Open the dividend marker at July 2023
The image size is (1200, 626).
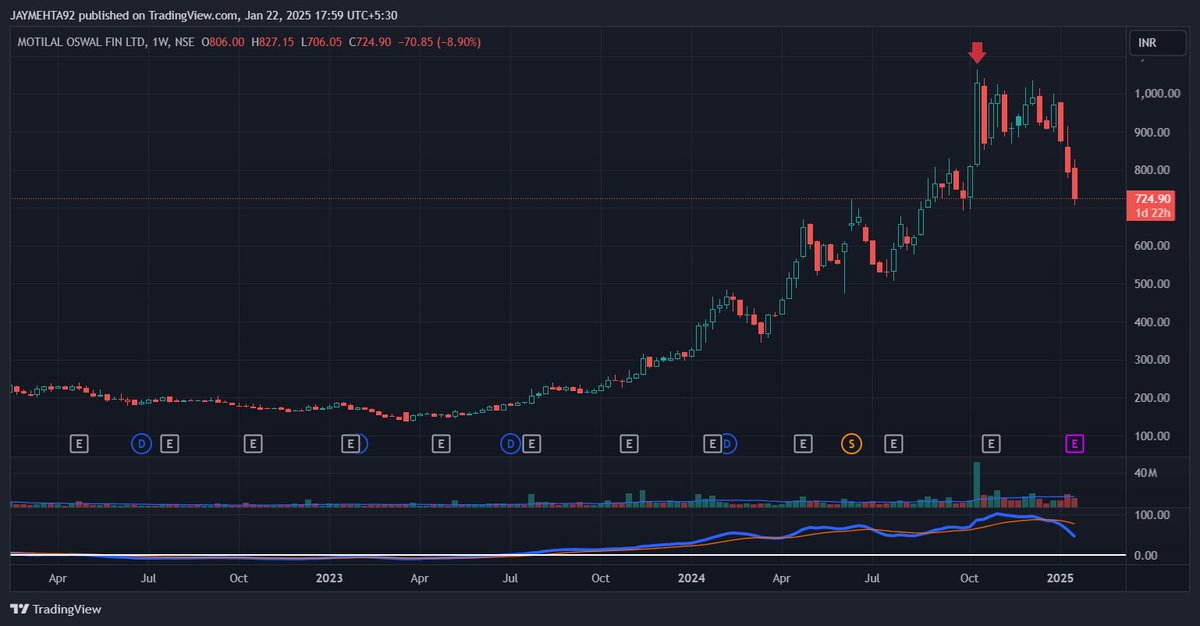pos(511,443)
